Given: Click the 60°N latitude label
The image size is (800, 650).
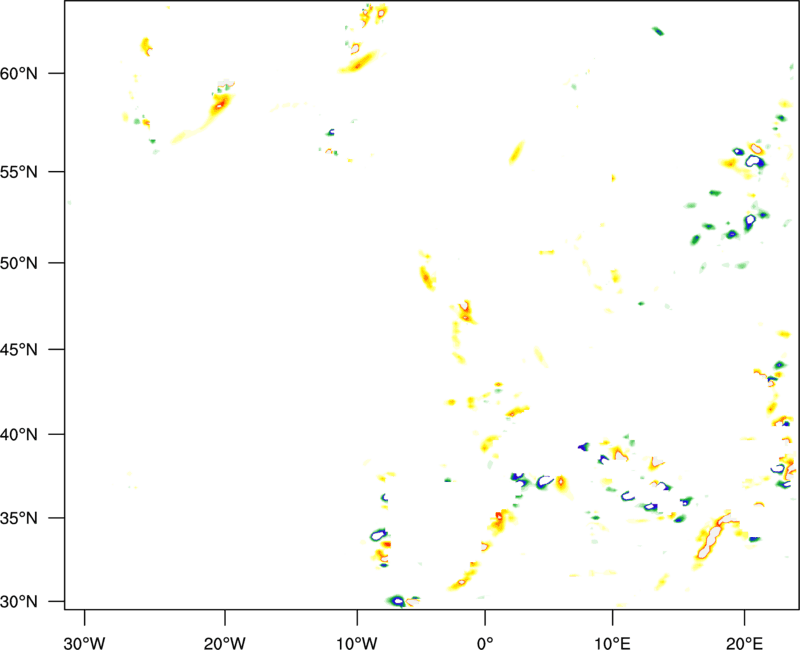Looking at the screenshot, I should coord(19,73).
